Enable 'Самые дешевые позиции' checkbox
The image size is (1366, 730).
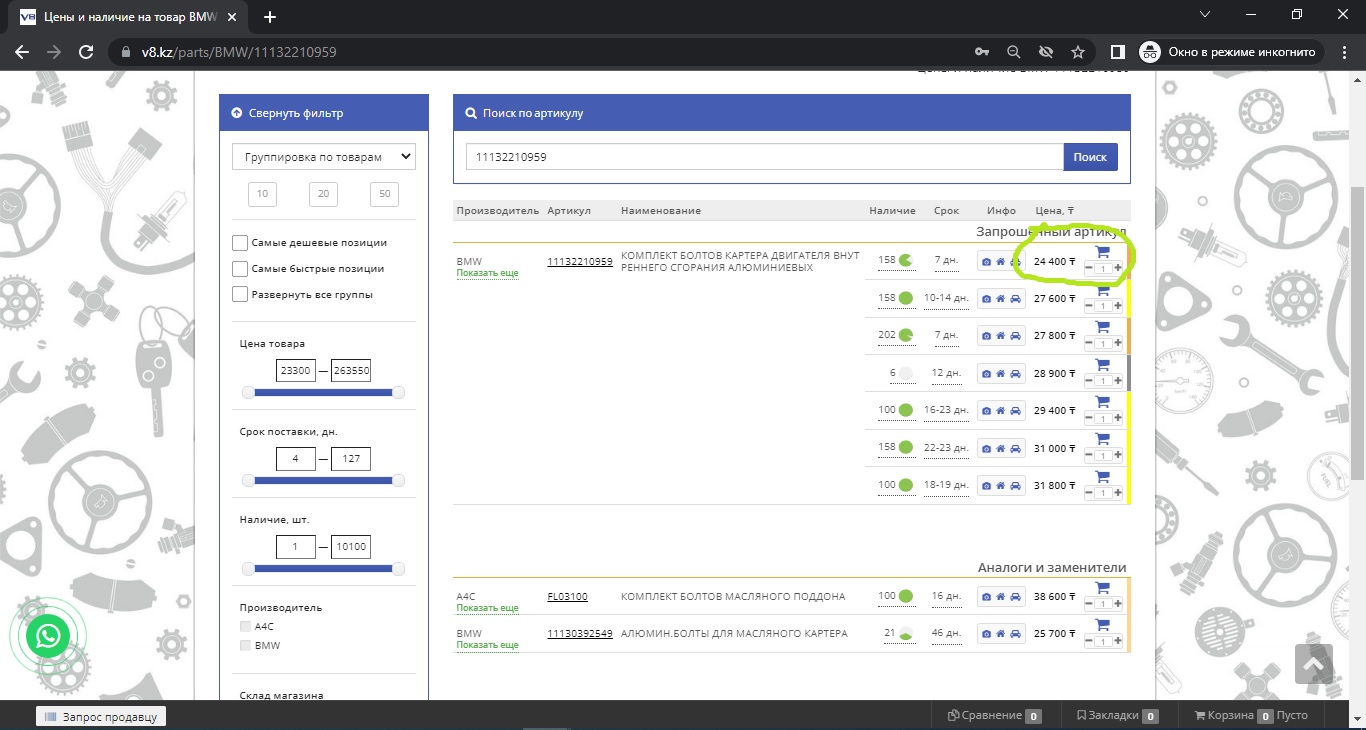240,243
